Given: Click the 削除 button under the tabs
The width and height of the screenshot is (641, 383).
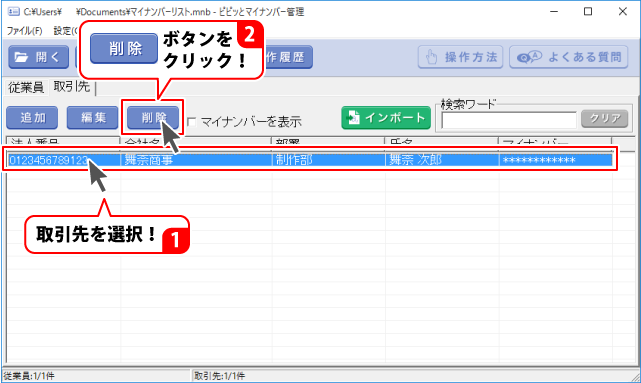Looking at the screenshot, I should [x=153, y=118].
